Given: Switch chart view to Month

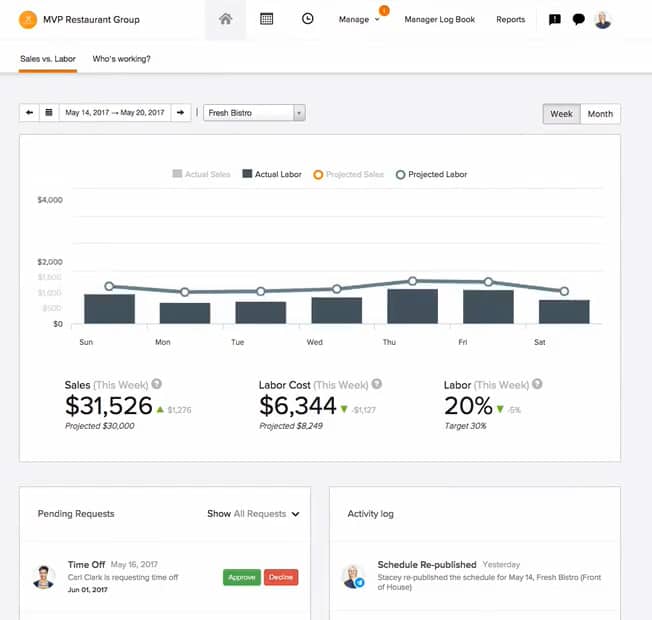Looking at the screenshot, I should (x=600, y=114).
